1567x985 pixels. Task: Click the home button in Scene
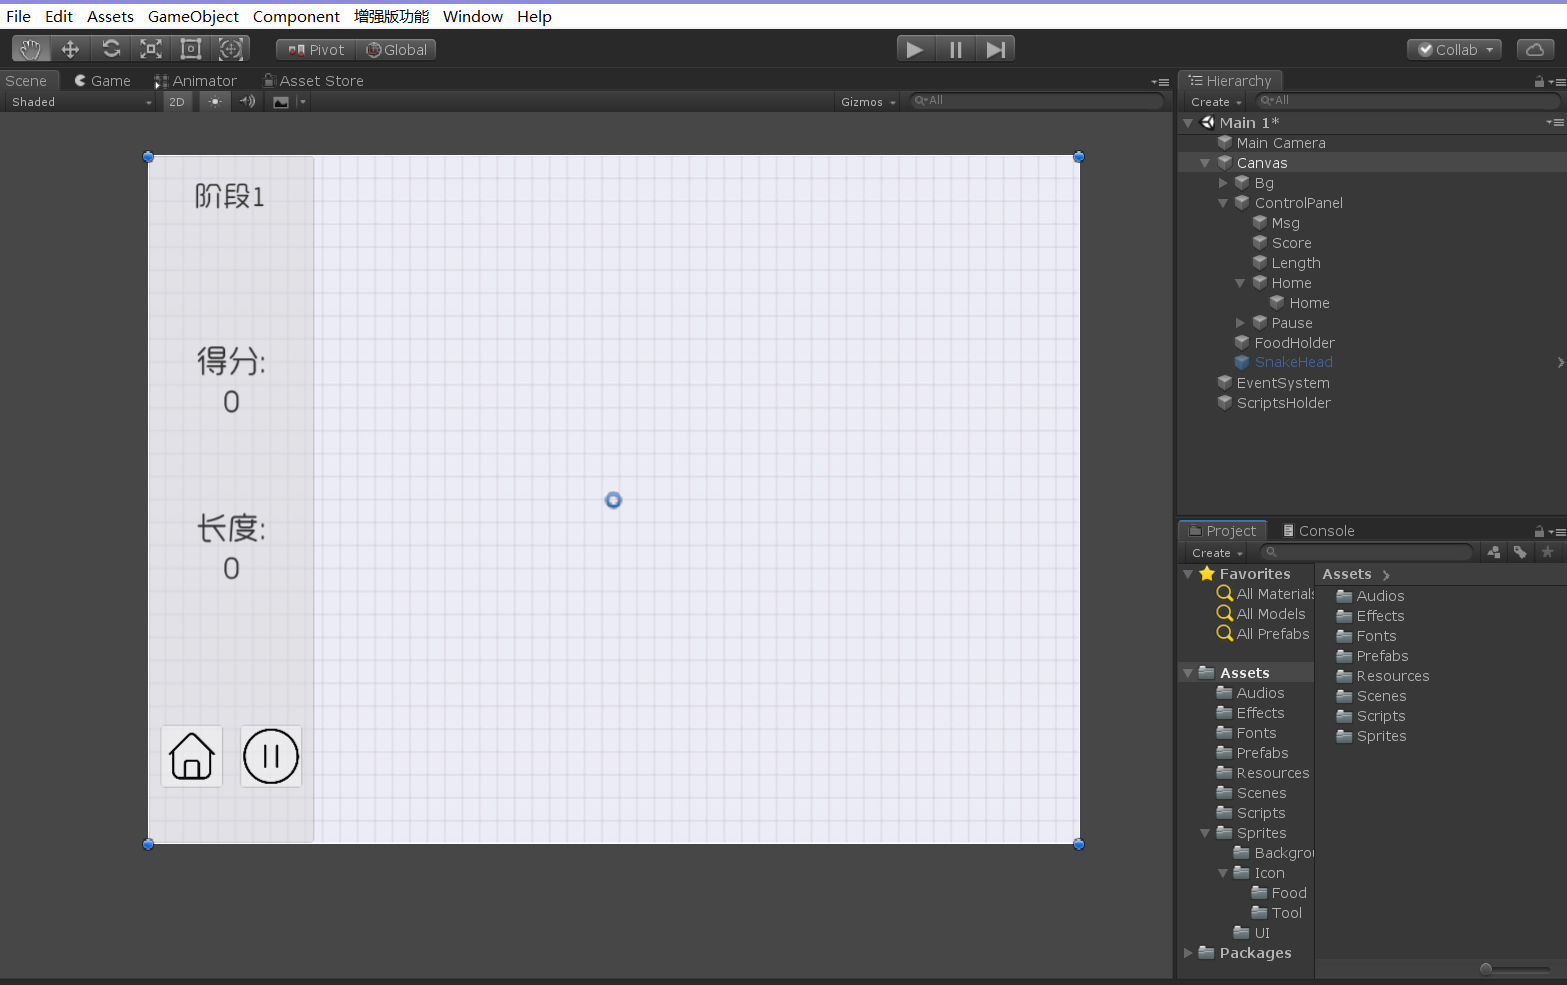[192, 756]
